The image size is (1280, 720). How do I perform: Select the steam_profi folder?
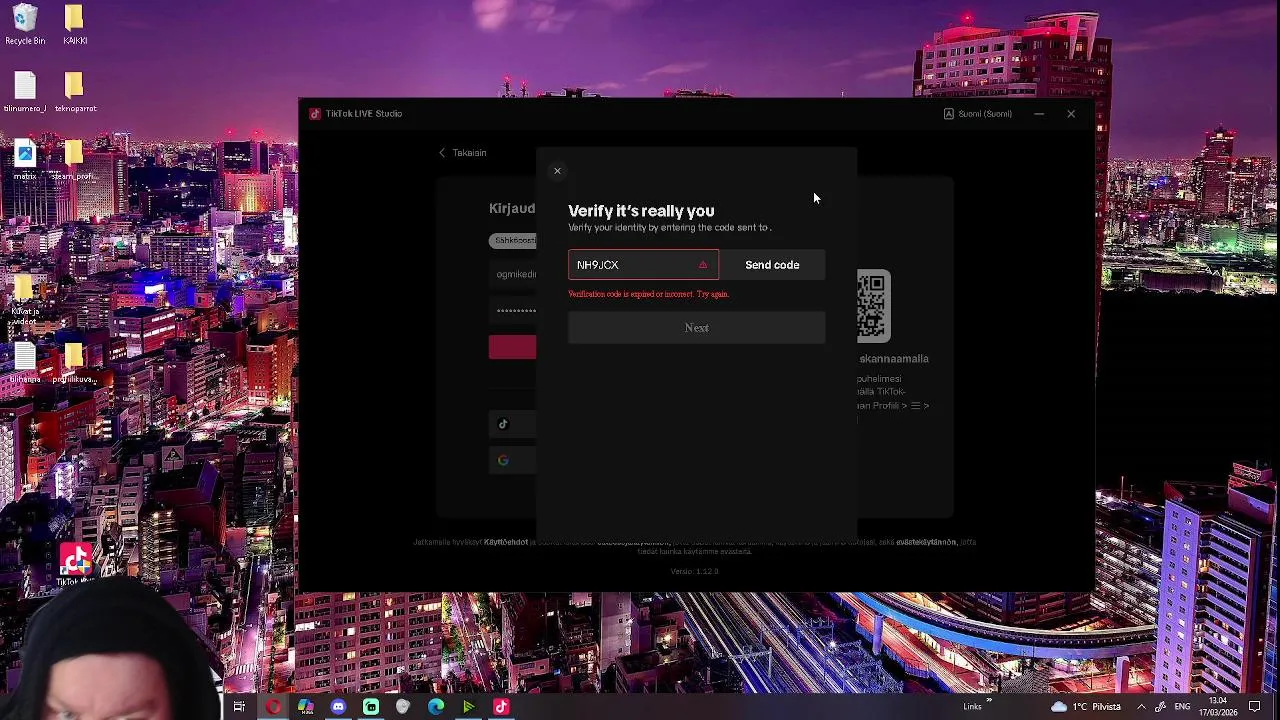(74, 160)
